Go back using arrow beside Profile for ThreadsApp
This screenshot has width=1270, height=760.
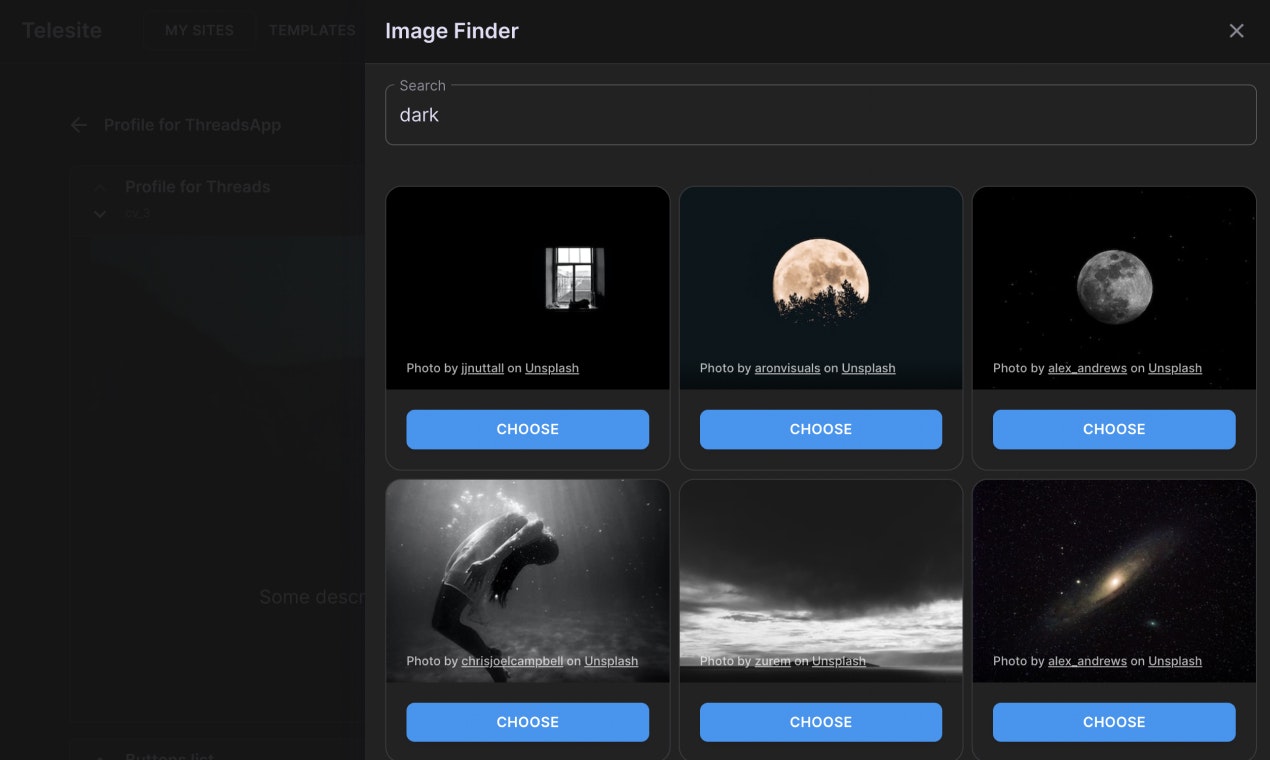pos(79,125)
